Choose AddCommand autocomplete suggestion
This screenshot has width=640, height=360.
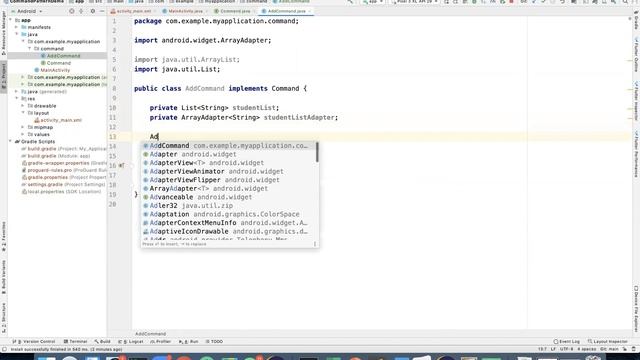coord(229,146)
